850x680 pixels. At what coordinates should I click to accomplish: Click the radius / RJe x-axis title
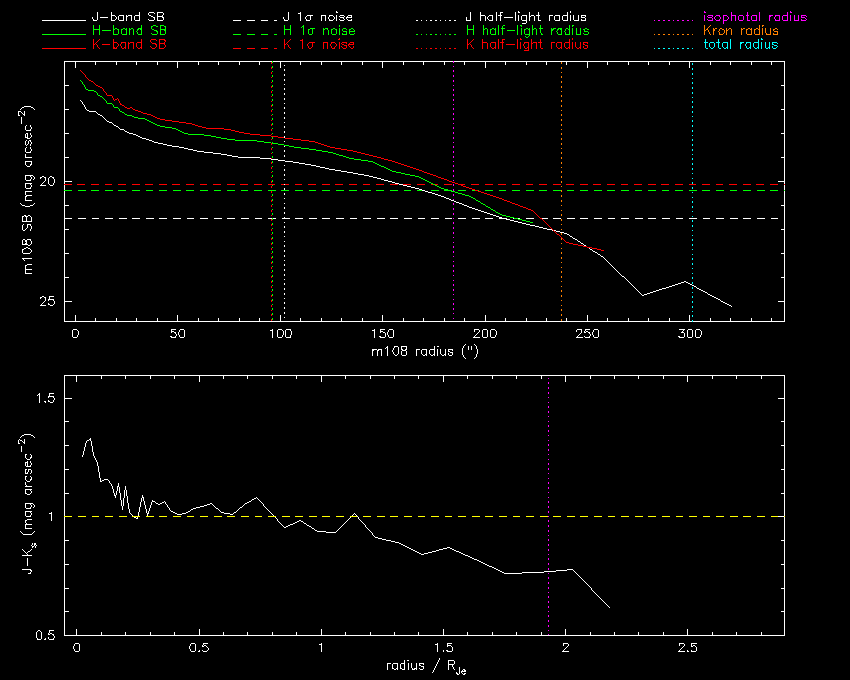(x=424, y=665)
